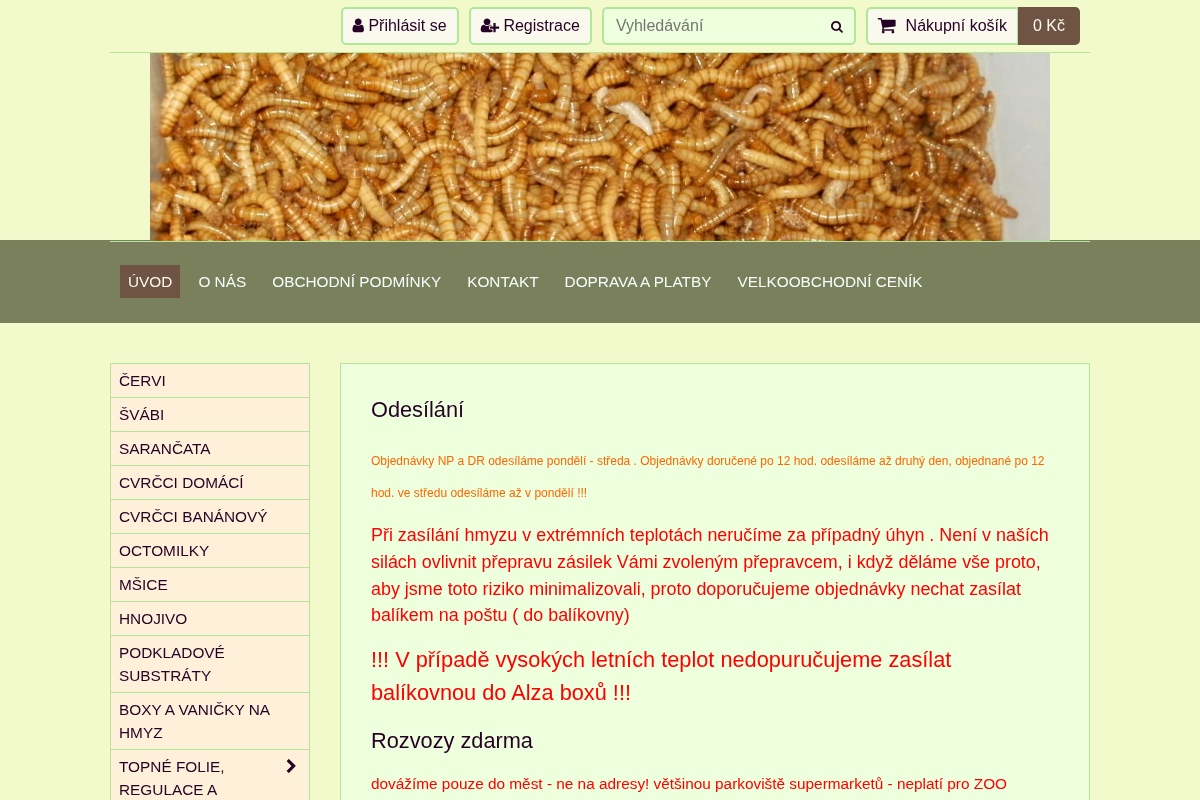
Task: Click the mealworm header banner image
Action: [x=600, y=147]
